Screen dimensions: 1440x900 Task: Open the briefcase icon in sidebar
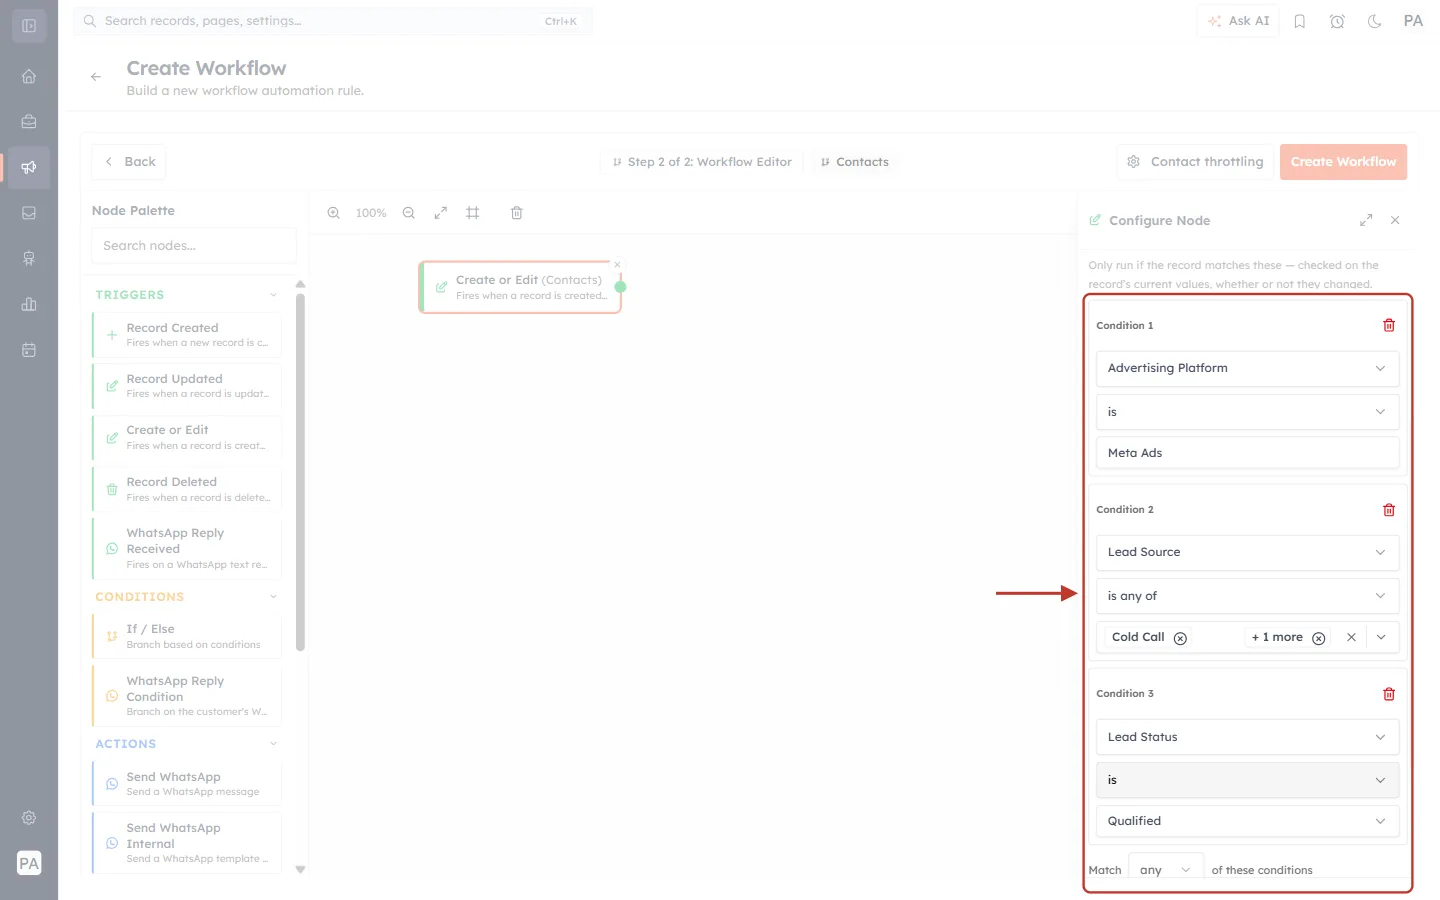pos(29,121)
